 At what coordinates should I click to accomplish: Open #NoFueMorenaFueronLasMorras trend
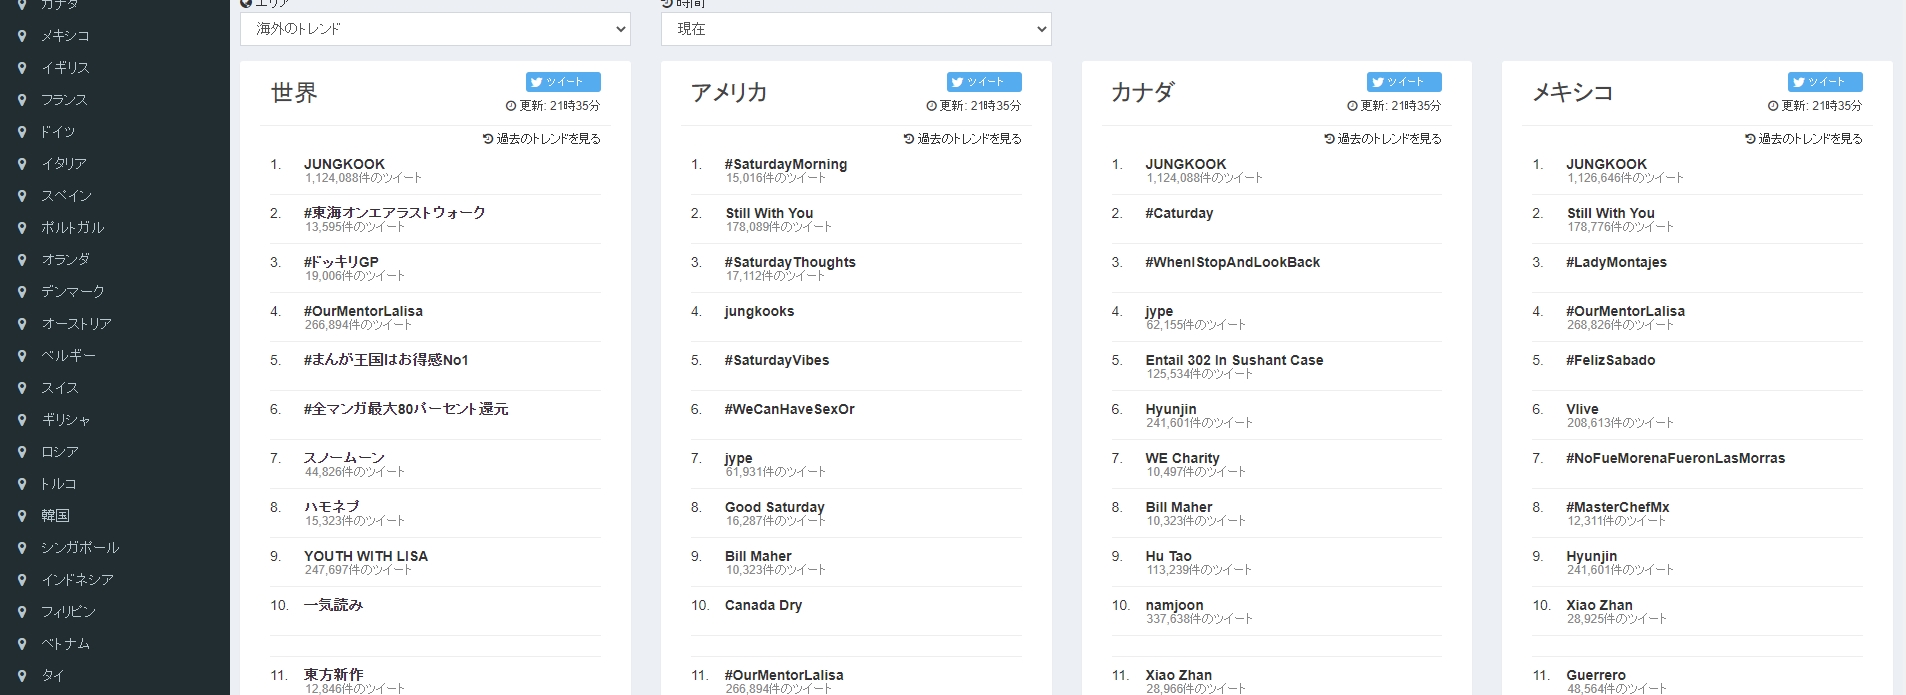point(1675,458)
